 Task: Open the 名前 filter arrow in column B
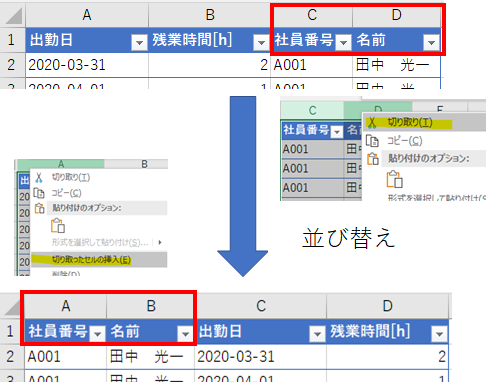click(x=185, y=334)
